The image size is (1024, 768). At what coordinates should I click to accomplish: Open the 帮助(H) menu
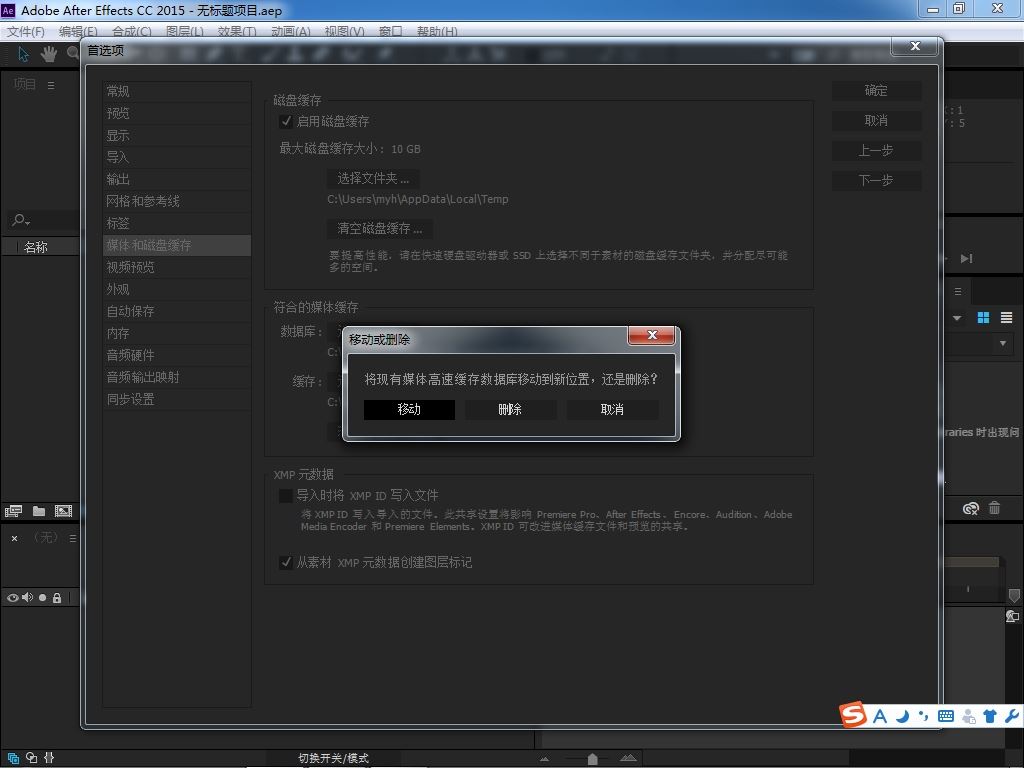[437, 31]
